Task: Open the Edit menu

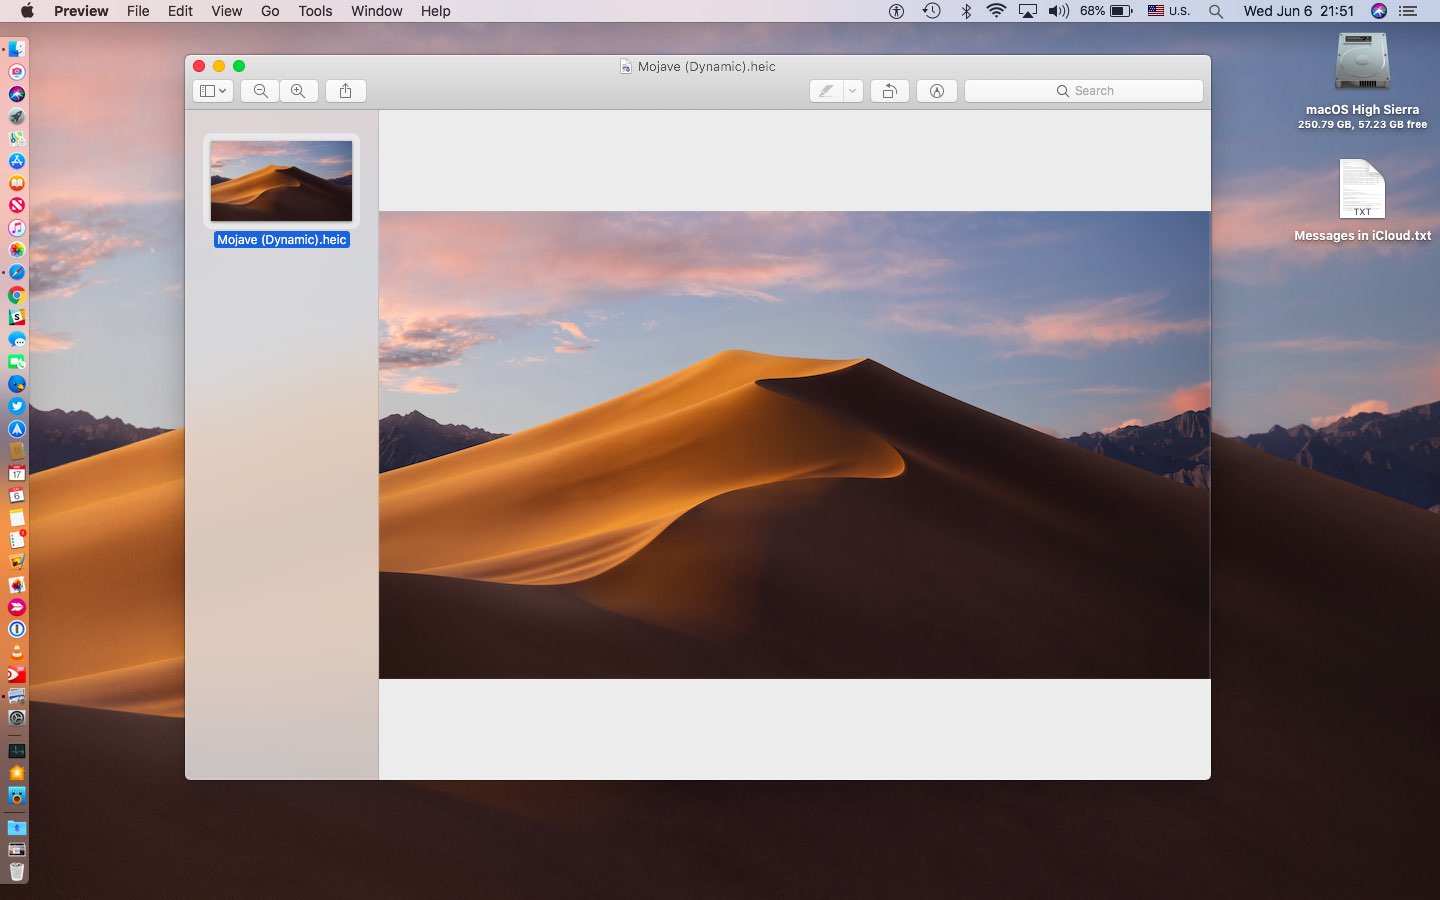Action: pyautogui.click(x=180, y=11)
